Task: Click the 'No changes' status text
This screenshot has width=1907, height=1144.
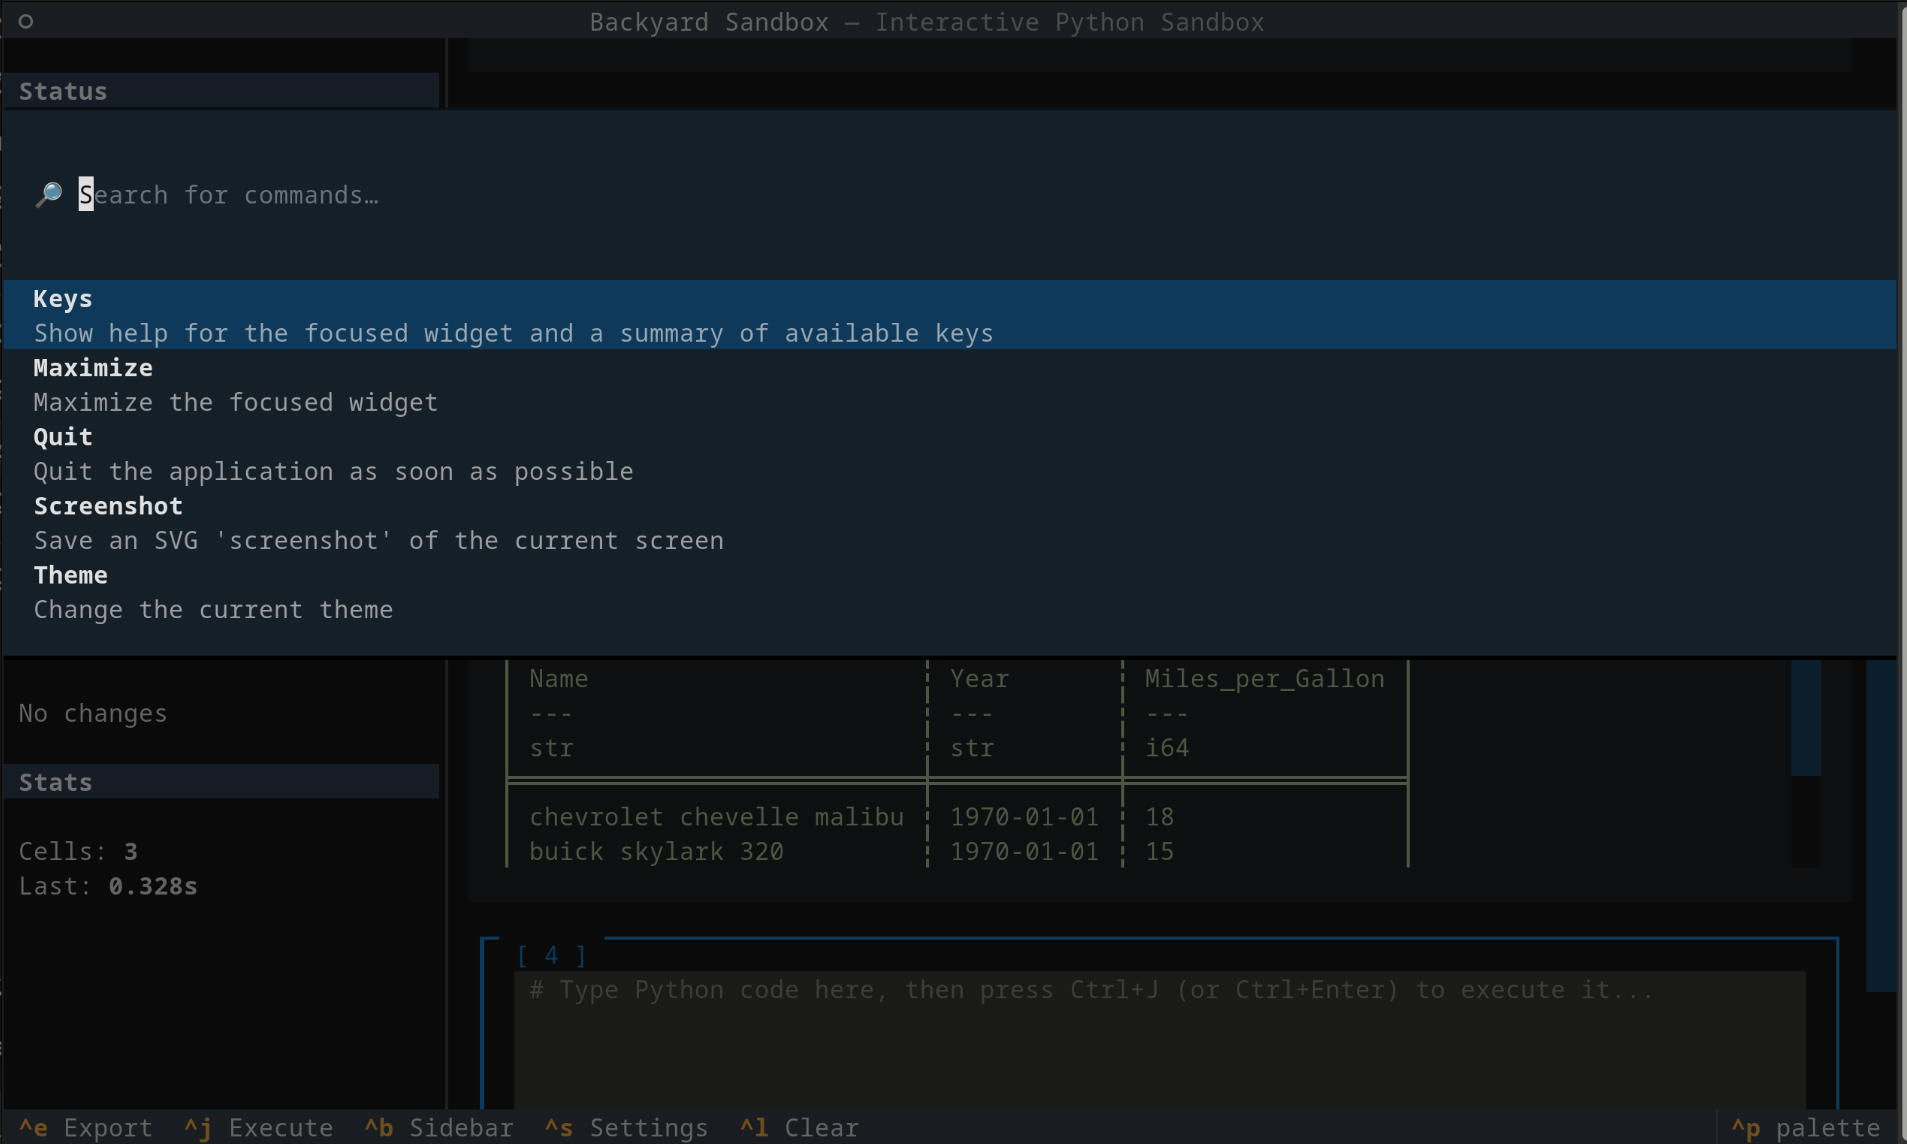Action: pyautogui.click(x=93, y=713)
